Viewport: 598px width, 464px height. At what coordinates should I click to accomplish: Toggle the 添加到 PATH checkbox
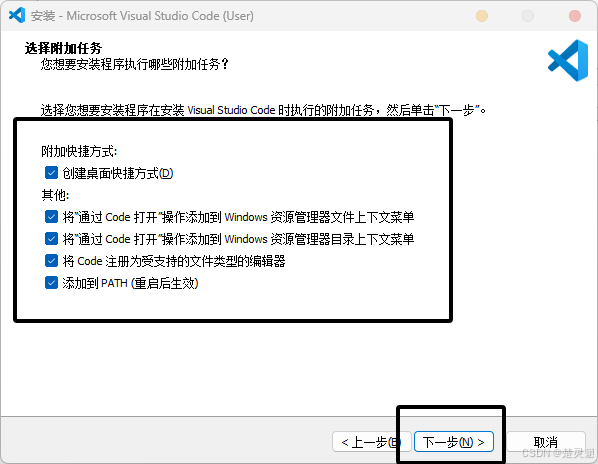pyautogui.click(x=51, y=283)
